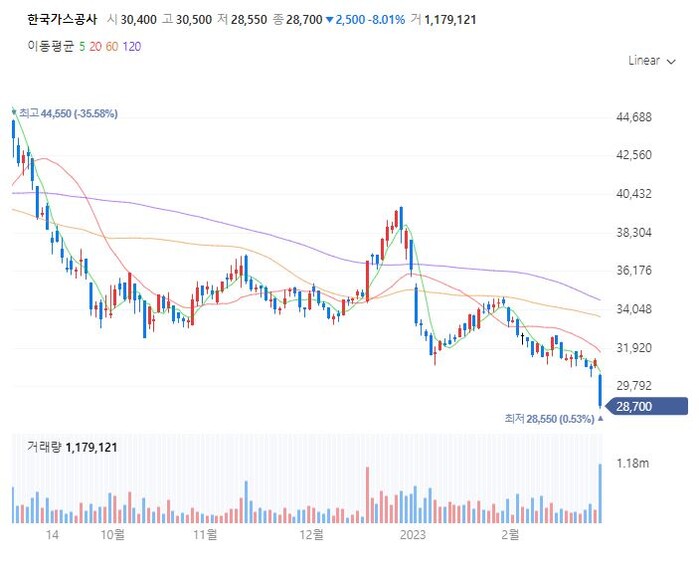Toggle the 60-day moving average line
Image resolution: width=699 pixels, height=566 pixels.
pos(110,46)
